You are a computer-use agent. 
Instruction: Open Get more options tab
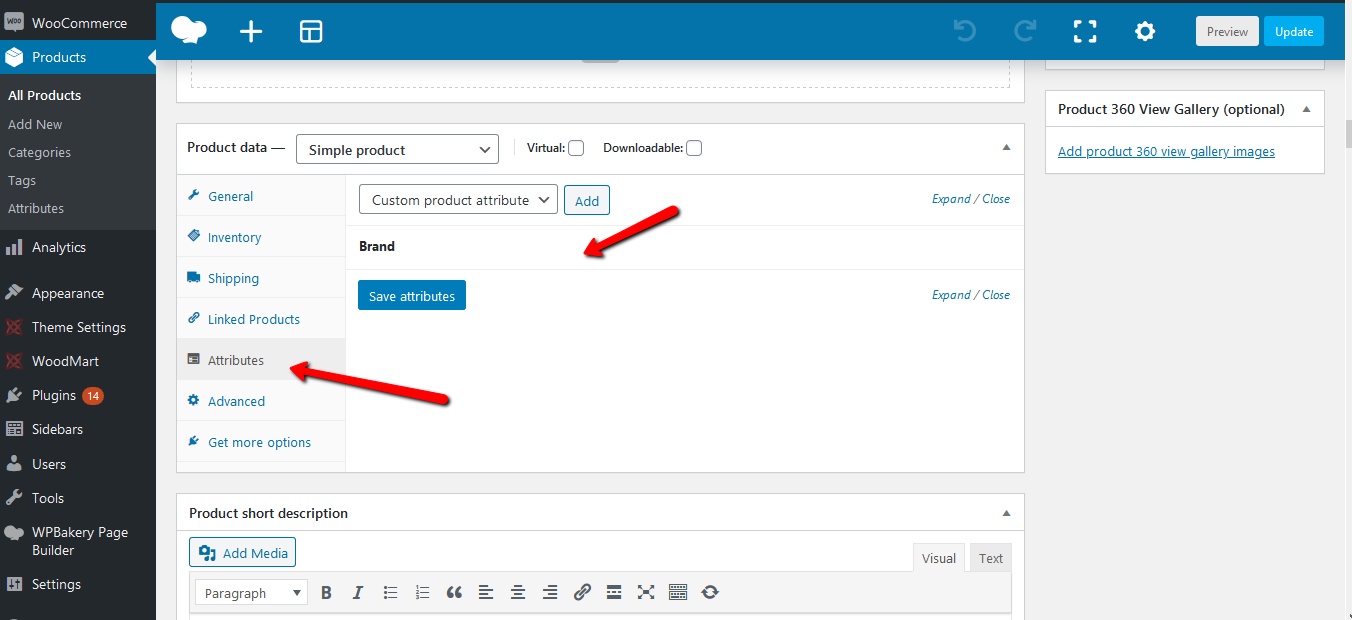(261, 442)
